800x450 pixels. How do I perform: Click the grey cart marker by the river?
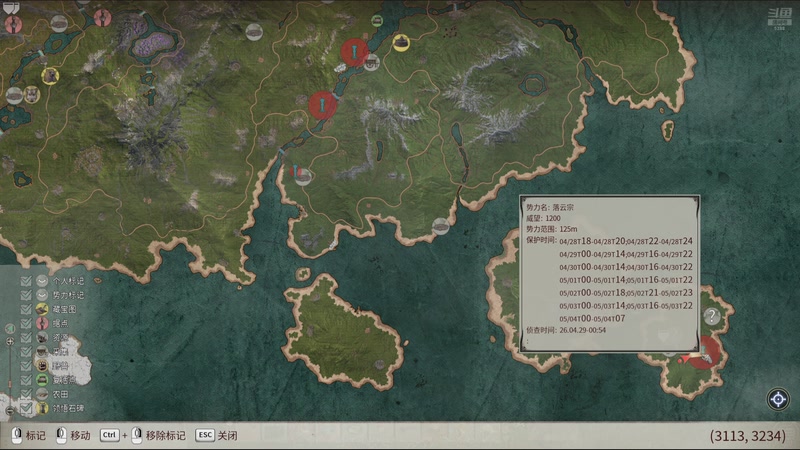point(371,63)
